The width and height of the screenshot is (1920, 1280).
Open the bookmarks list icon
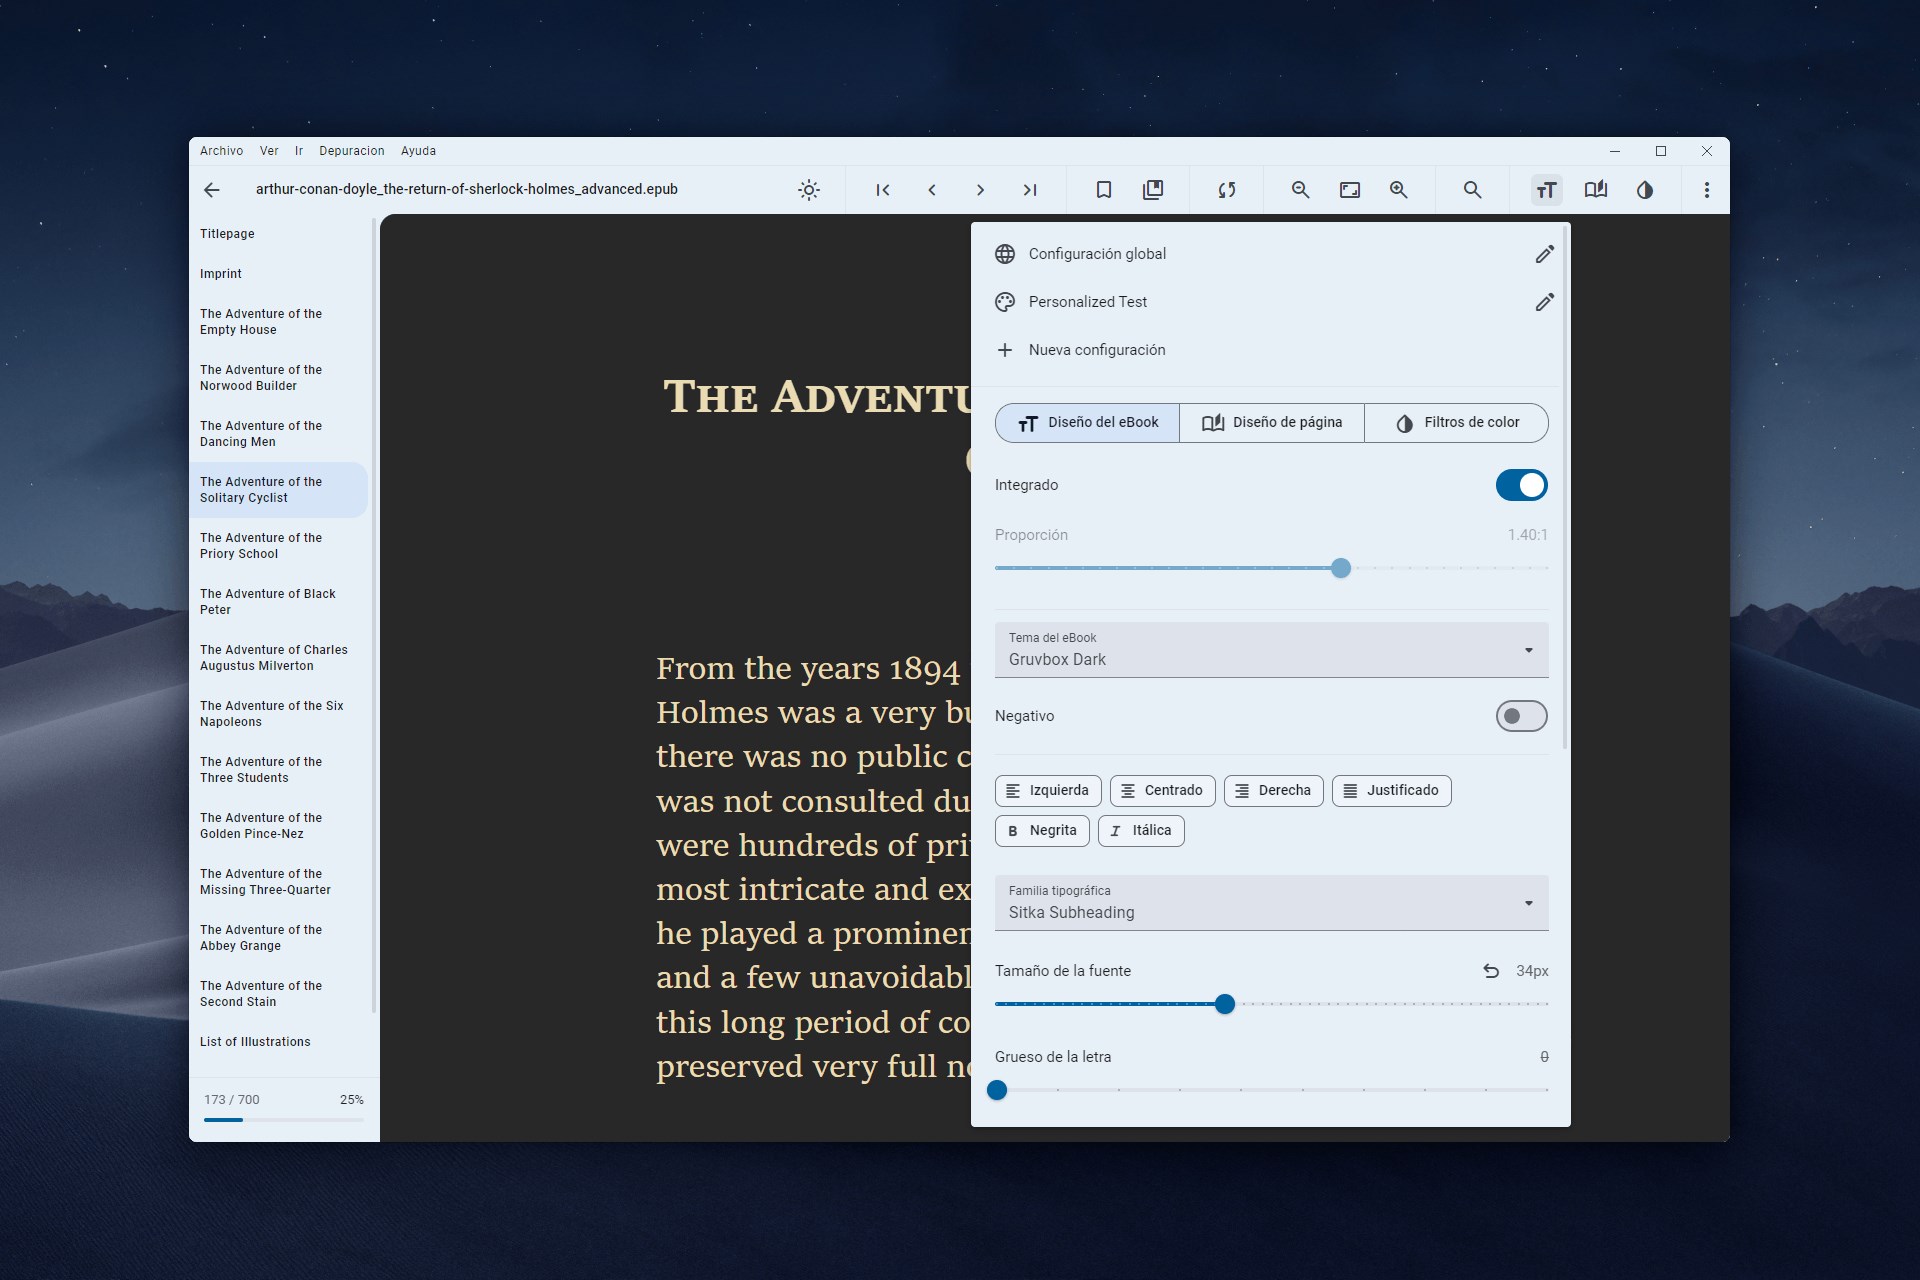coord(1154,190)
